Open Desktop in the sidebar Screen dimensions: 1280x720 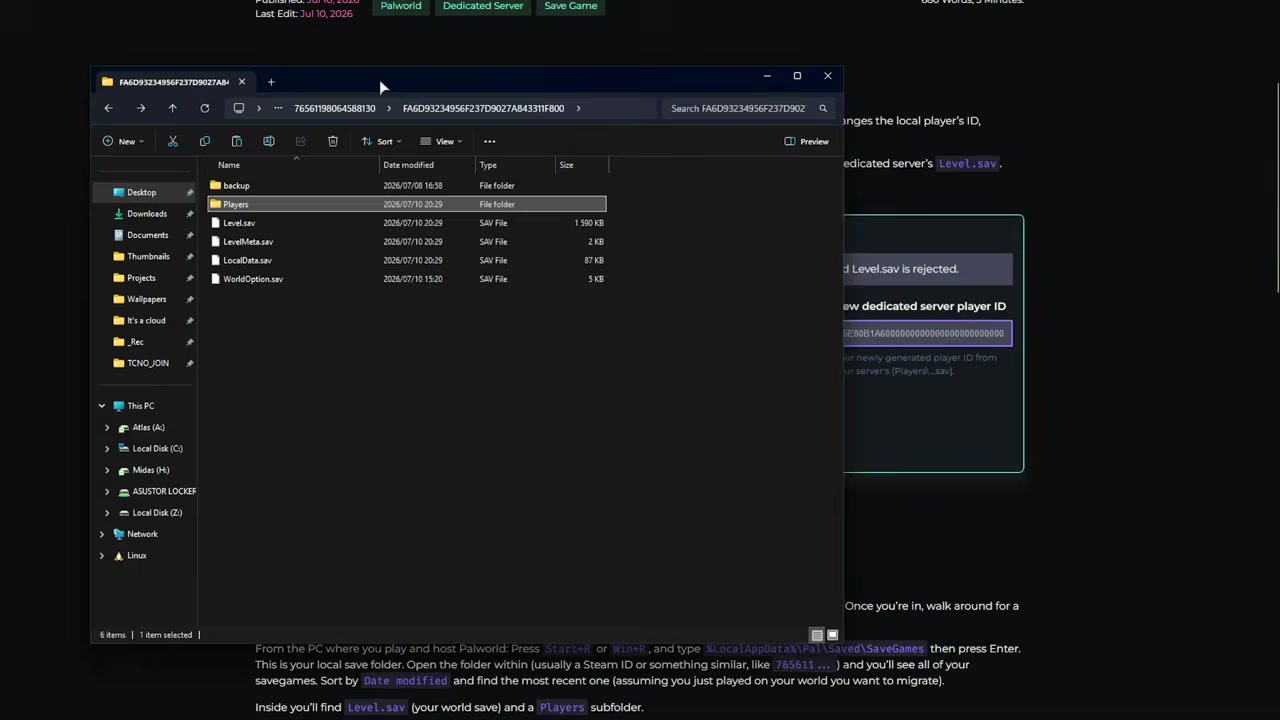[x=141, y=192]
